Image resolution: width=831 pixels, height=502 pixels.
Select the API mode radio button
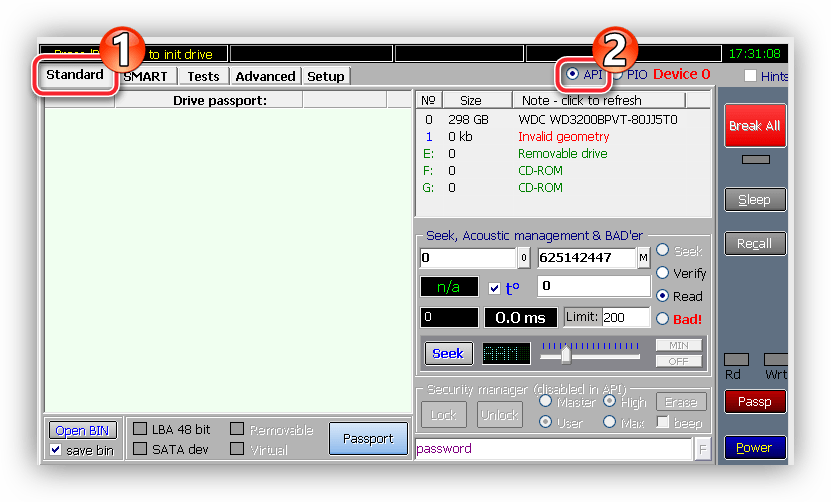[x=572, y=74]
